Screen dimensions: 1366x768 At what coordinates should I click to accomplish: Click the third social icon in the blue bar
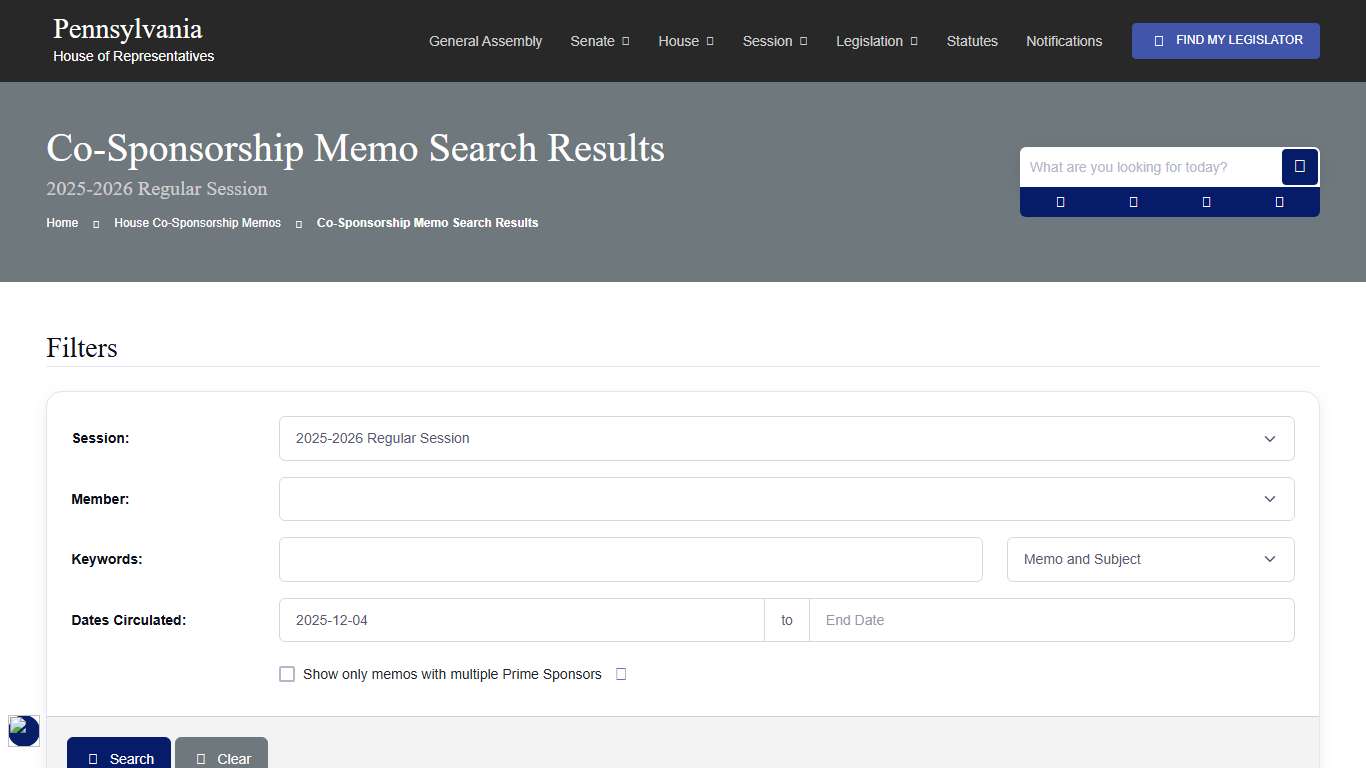pos(1206,201)
